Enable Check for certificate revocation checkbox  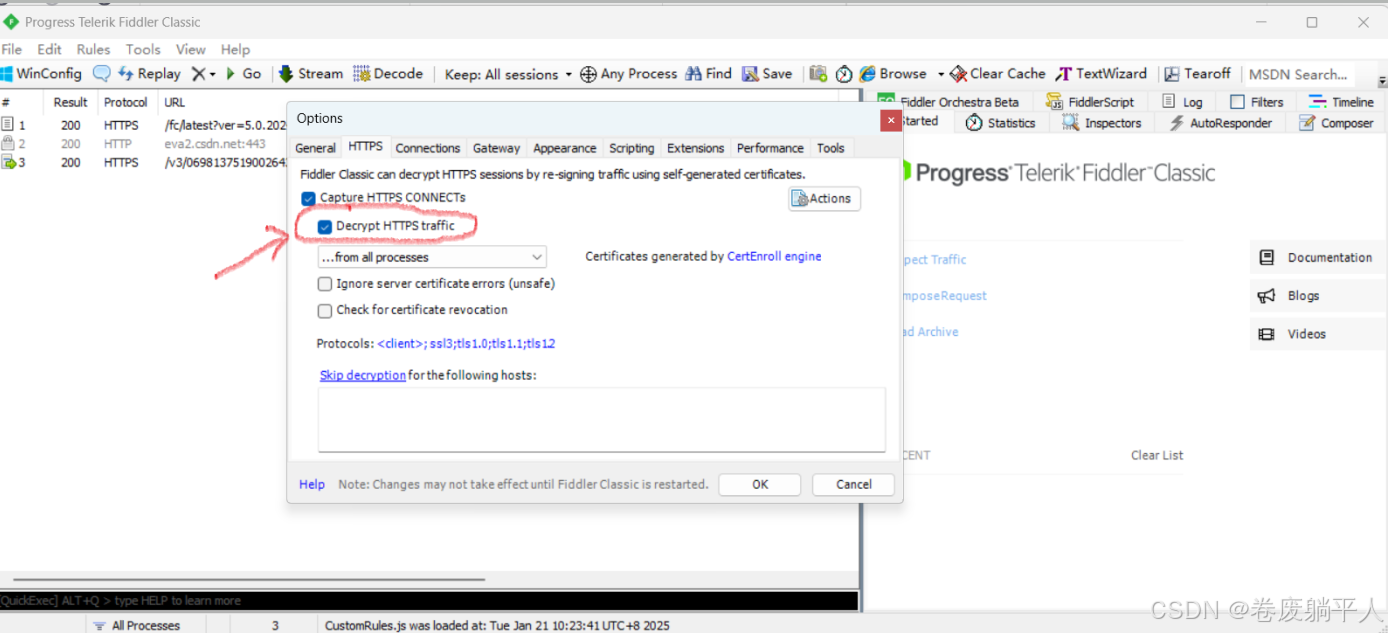pyautogui.click(x=324, y=310)
